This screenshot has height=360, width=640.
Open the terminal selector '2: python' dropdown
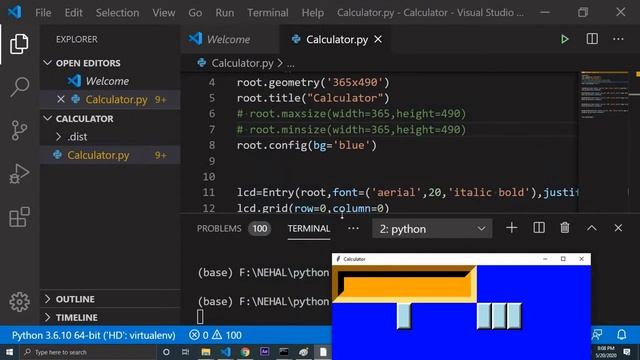pyautogui.click(x=432, y=229)
